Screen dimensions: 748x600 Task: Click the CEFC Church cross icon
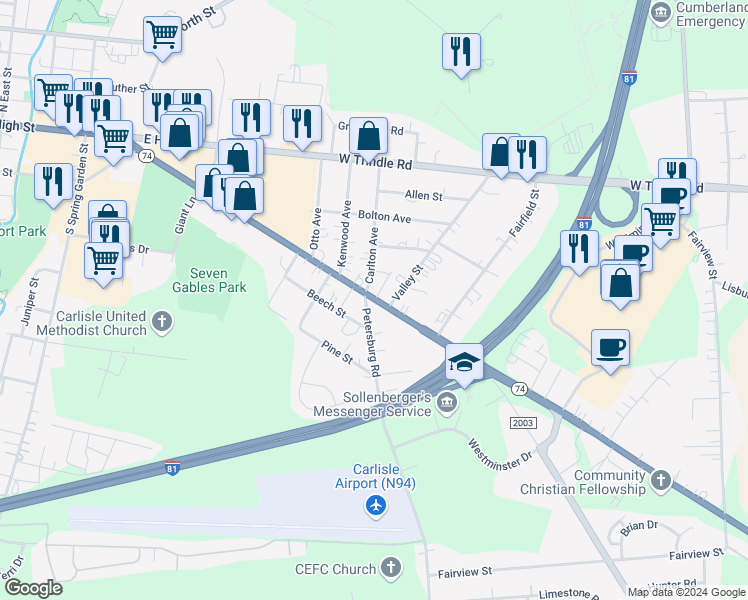pyautogui.click(x=391, y=568)
